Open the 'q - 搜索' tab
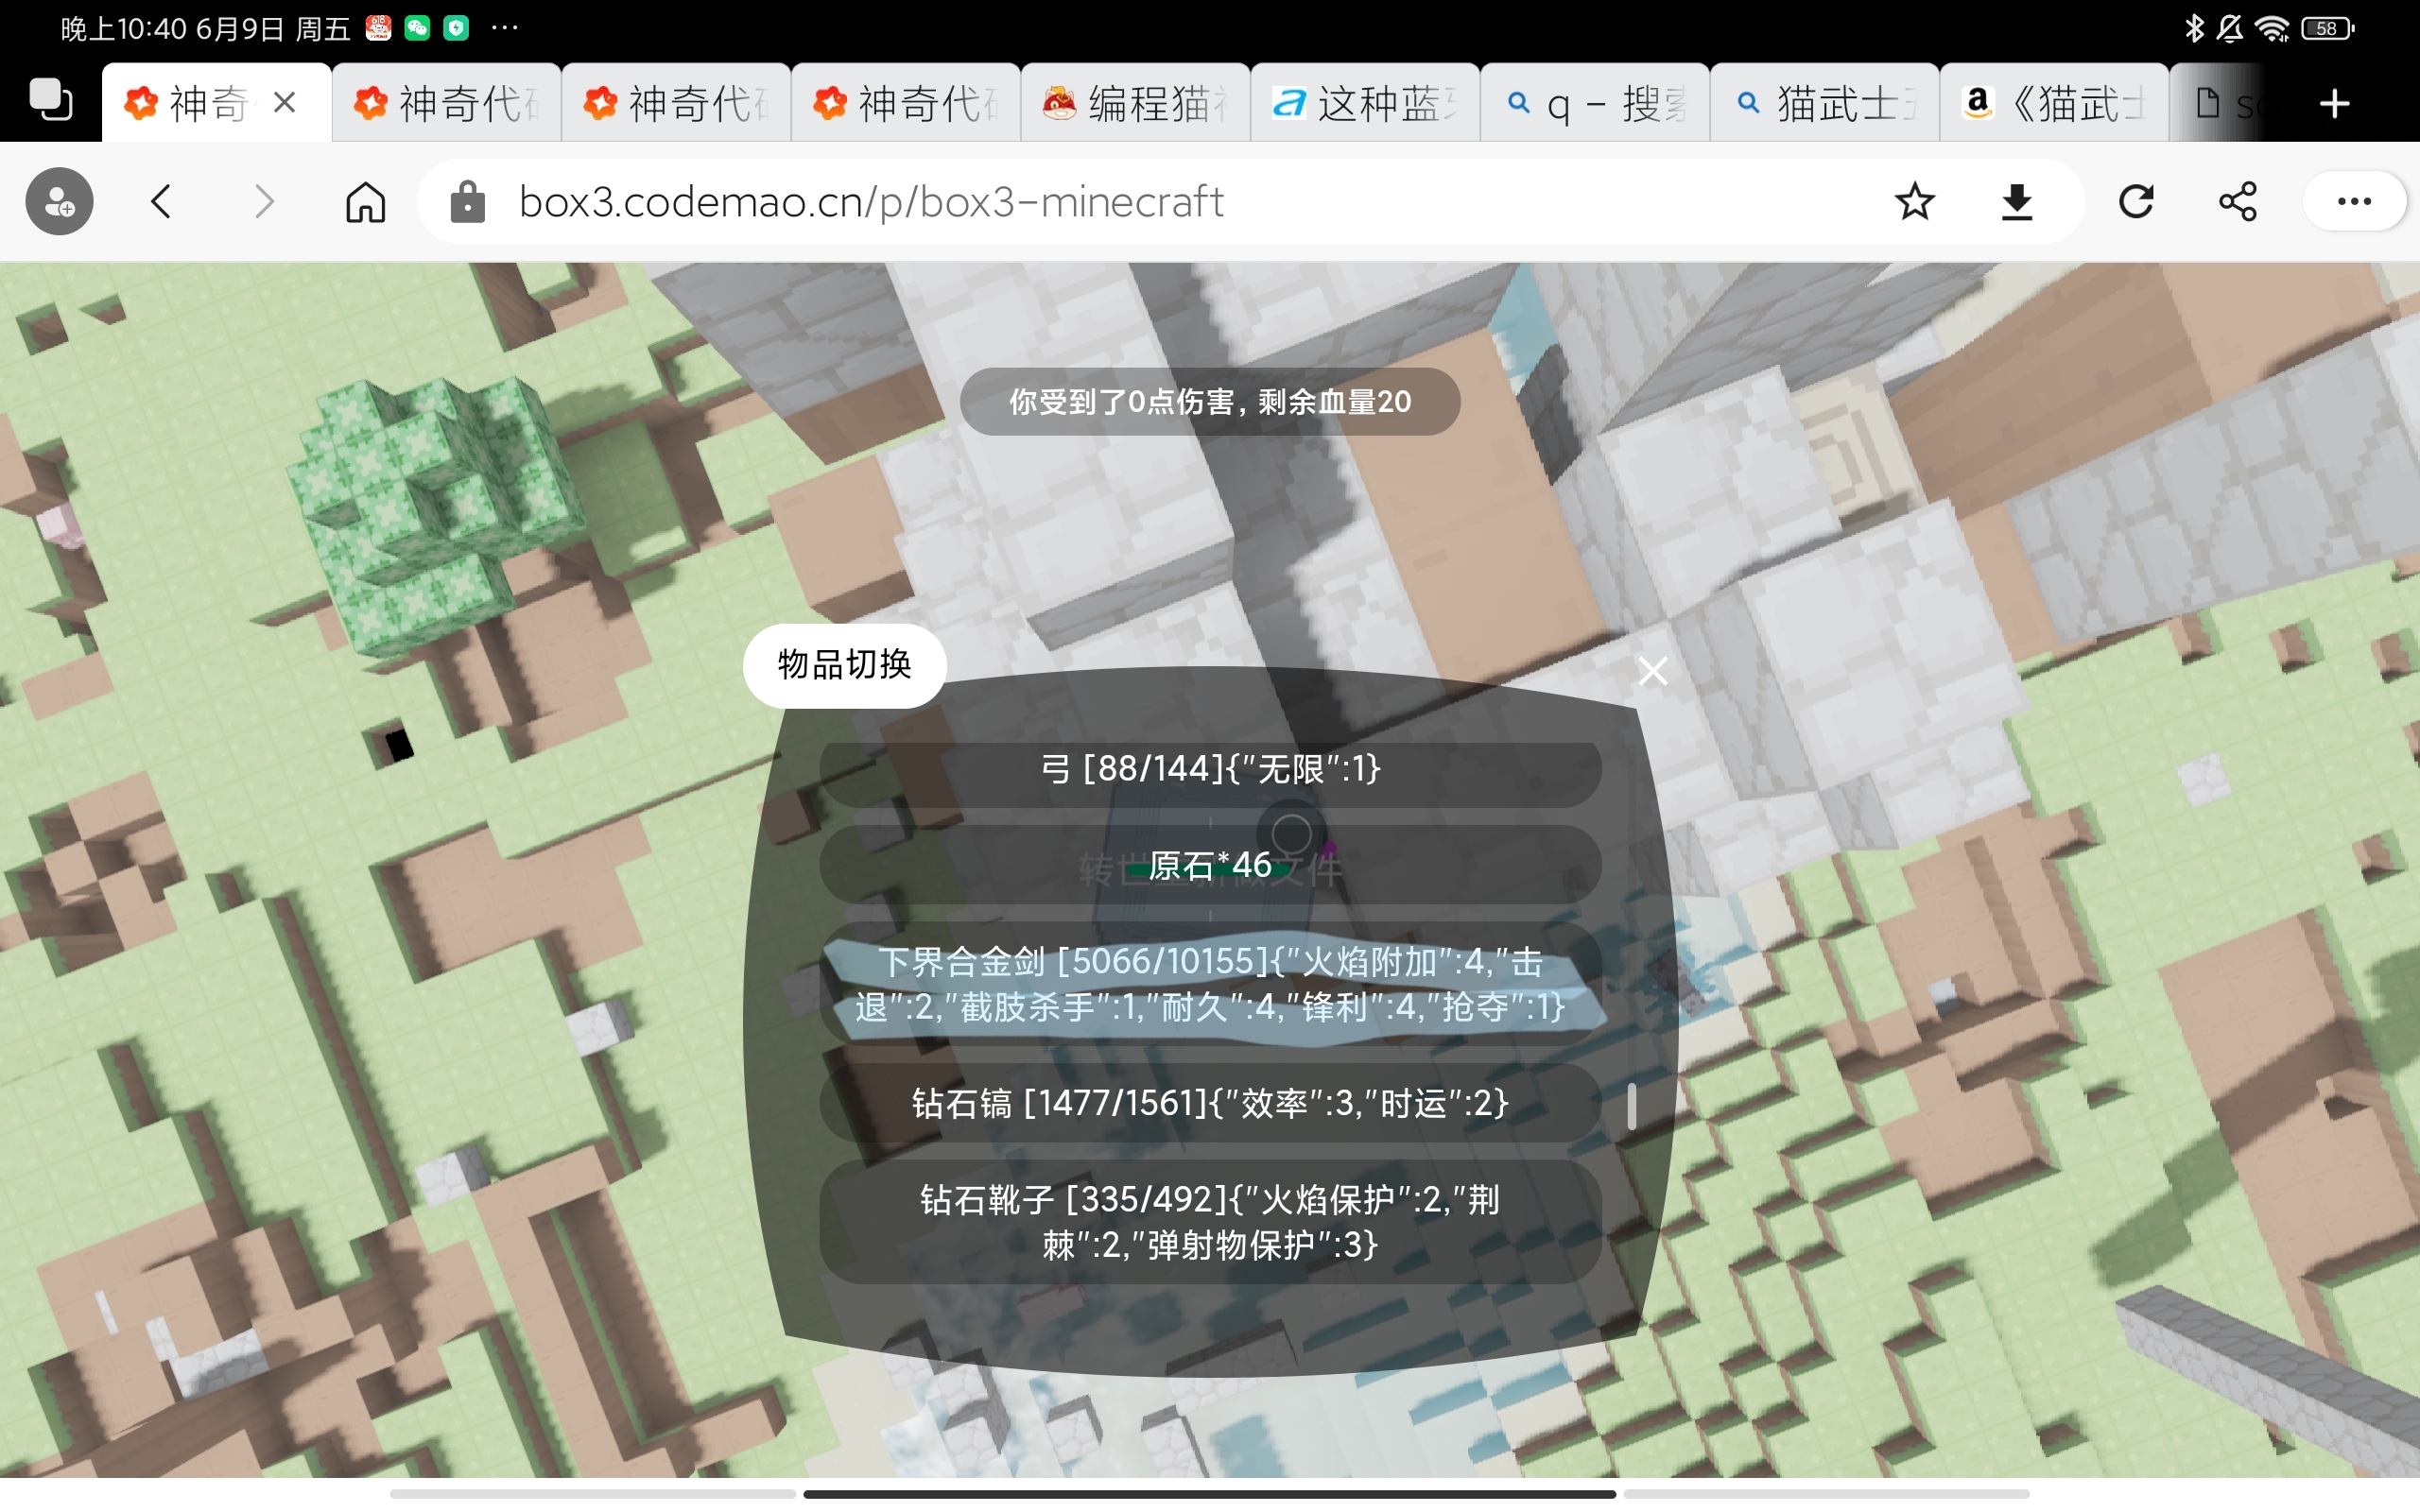 coord(1596,103)
